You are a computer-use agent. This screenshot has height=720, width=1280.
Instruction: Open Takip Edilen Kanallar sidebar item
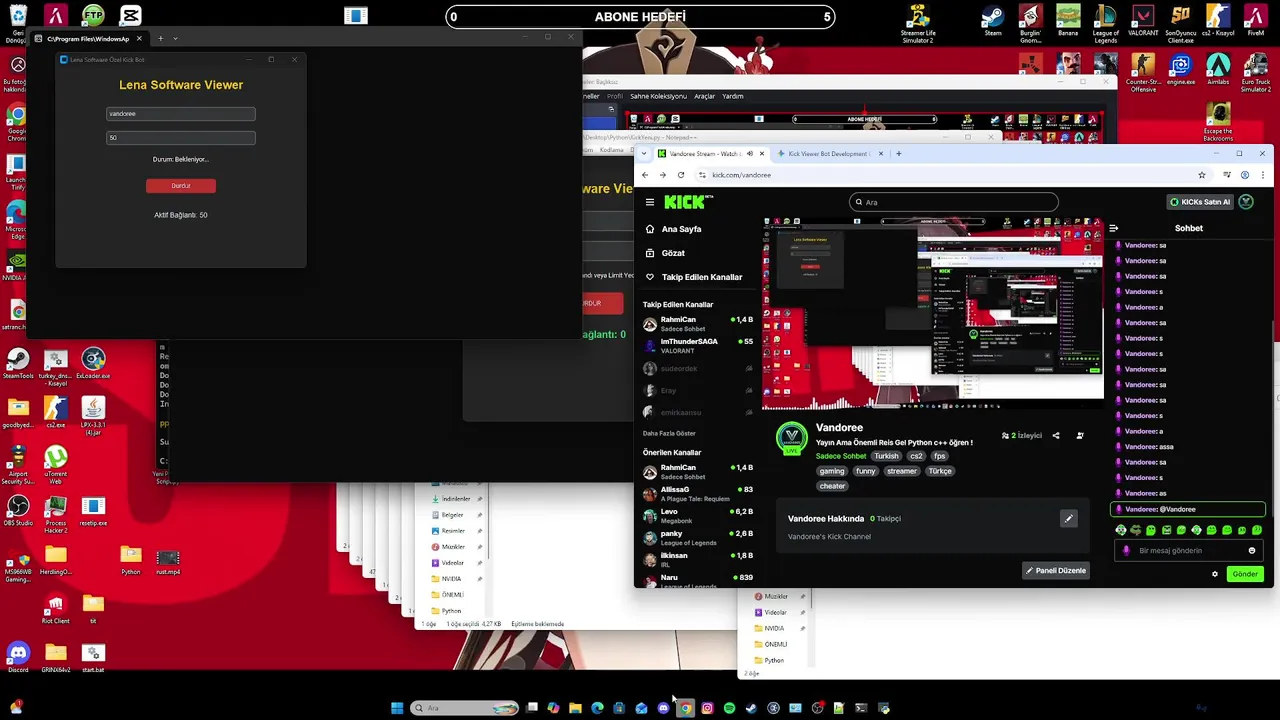tap(702, 277)
